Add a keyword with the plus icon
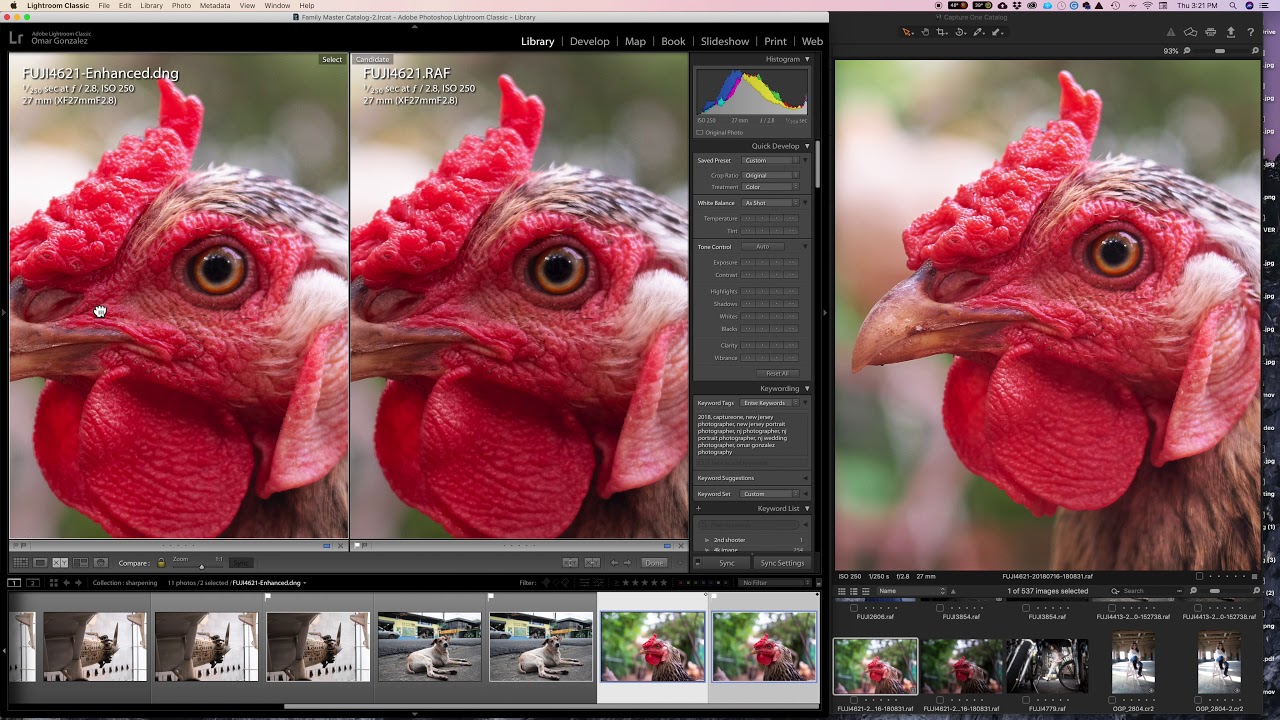This screenshot has height=720, width=1280. click(x=698, y=509)
